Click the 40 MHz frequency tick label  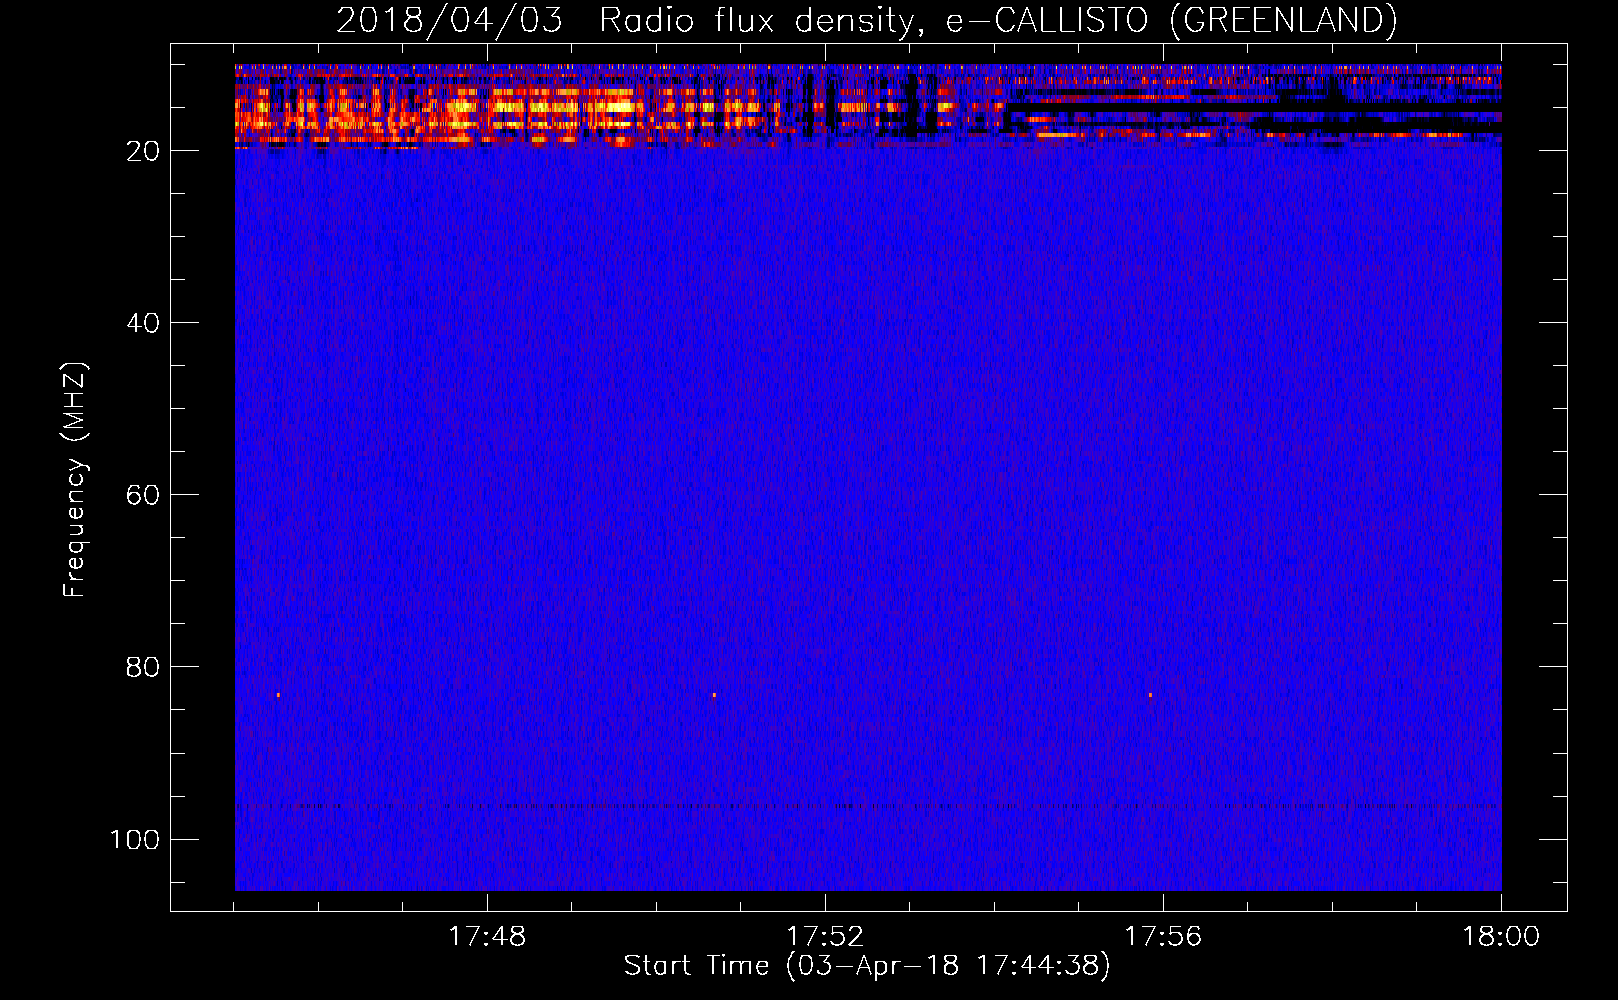(x=143, y=323)
